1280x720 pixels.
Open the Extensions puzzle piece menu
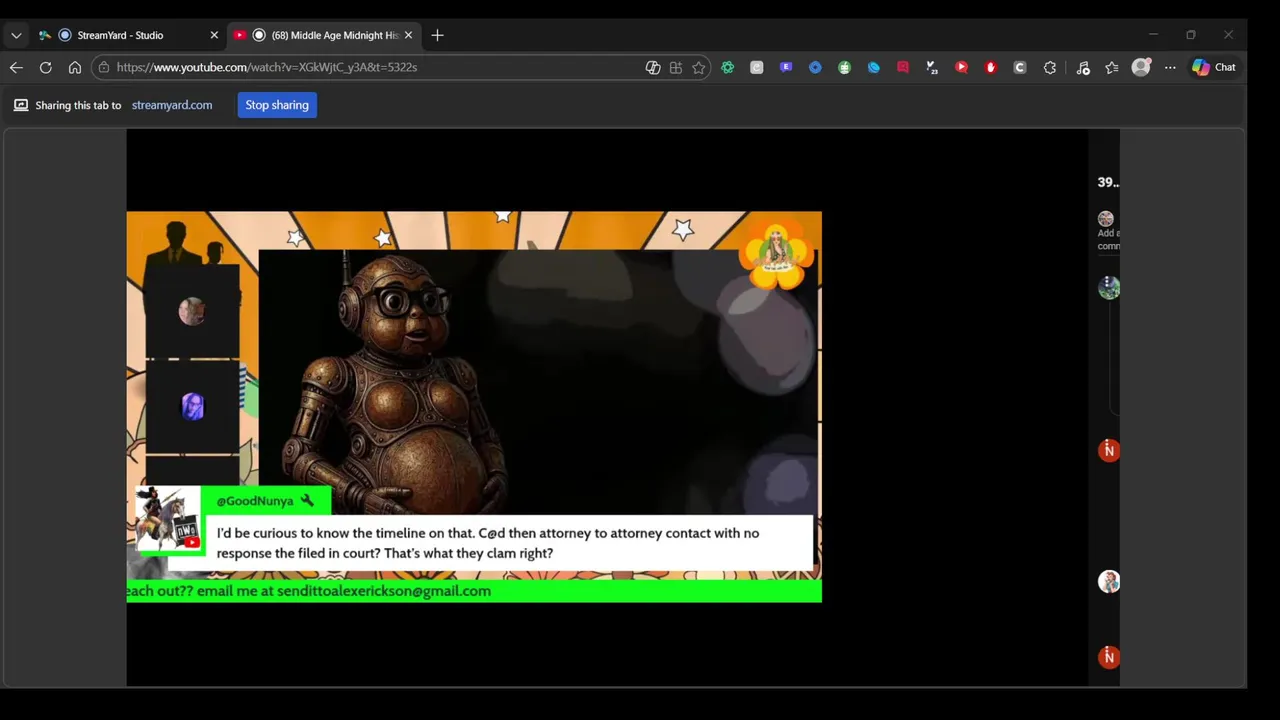click(x=1050, y=67)
